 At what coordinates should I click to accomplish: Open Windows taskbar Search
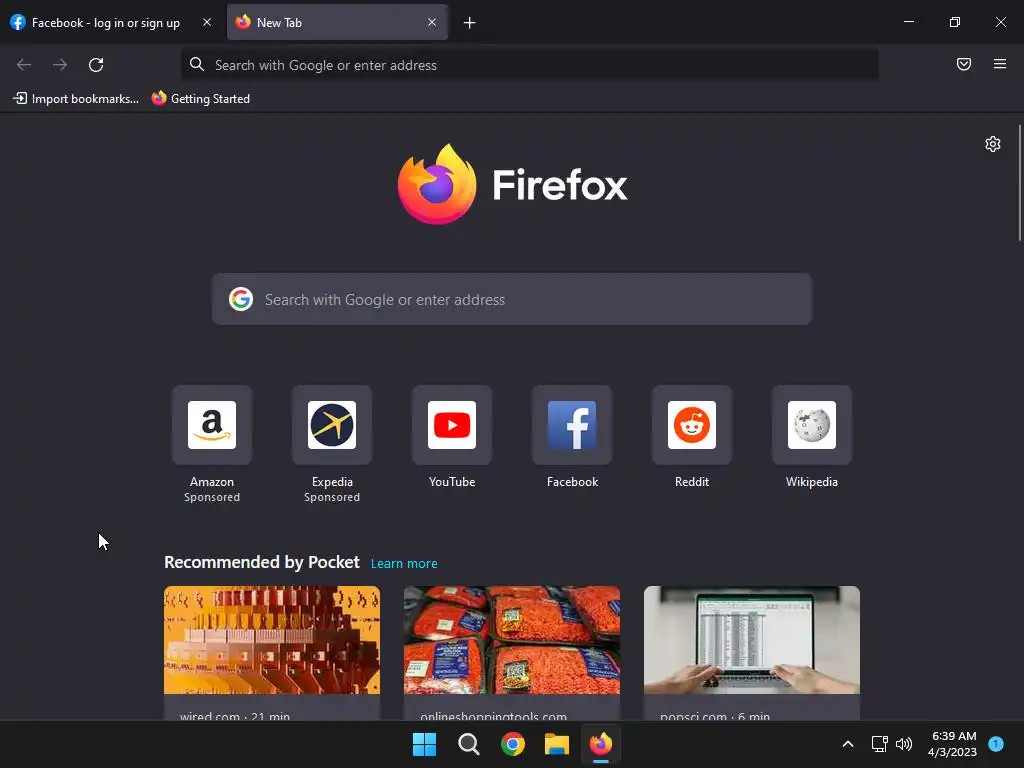(x=469, y=744)
